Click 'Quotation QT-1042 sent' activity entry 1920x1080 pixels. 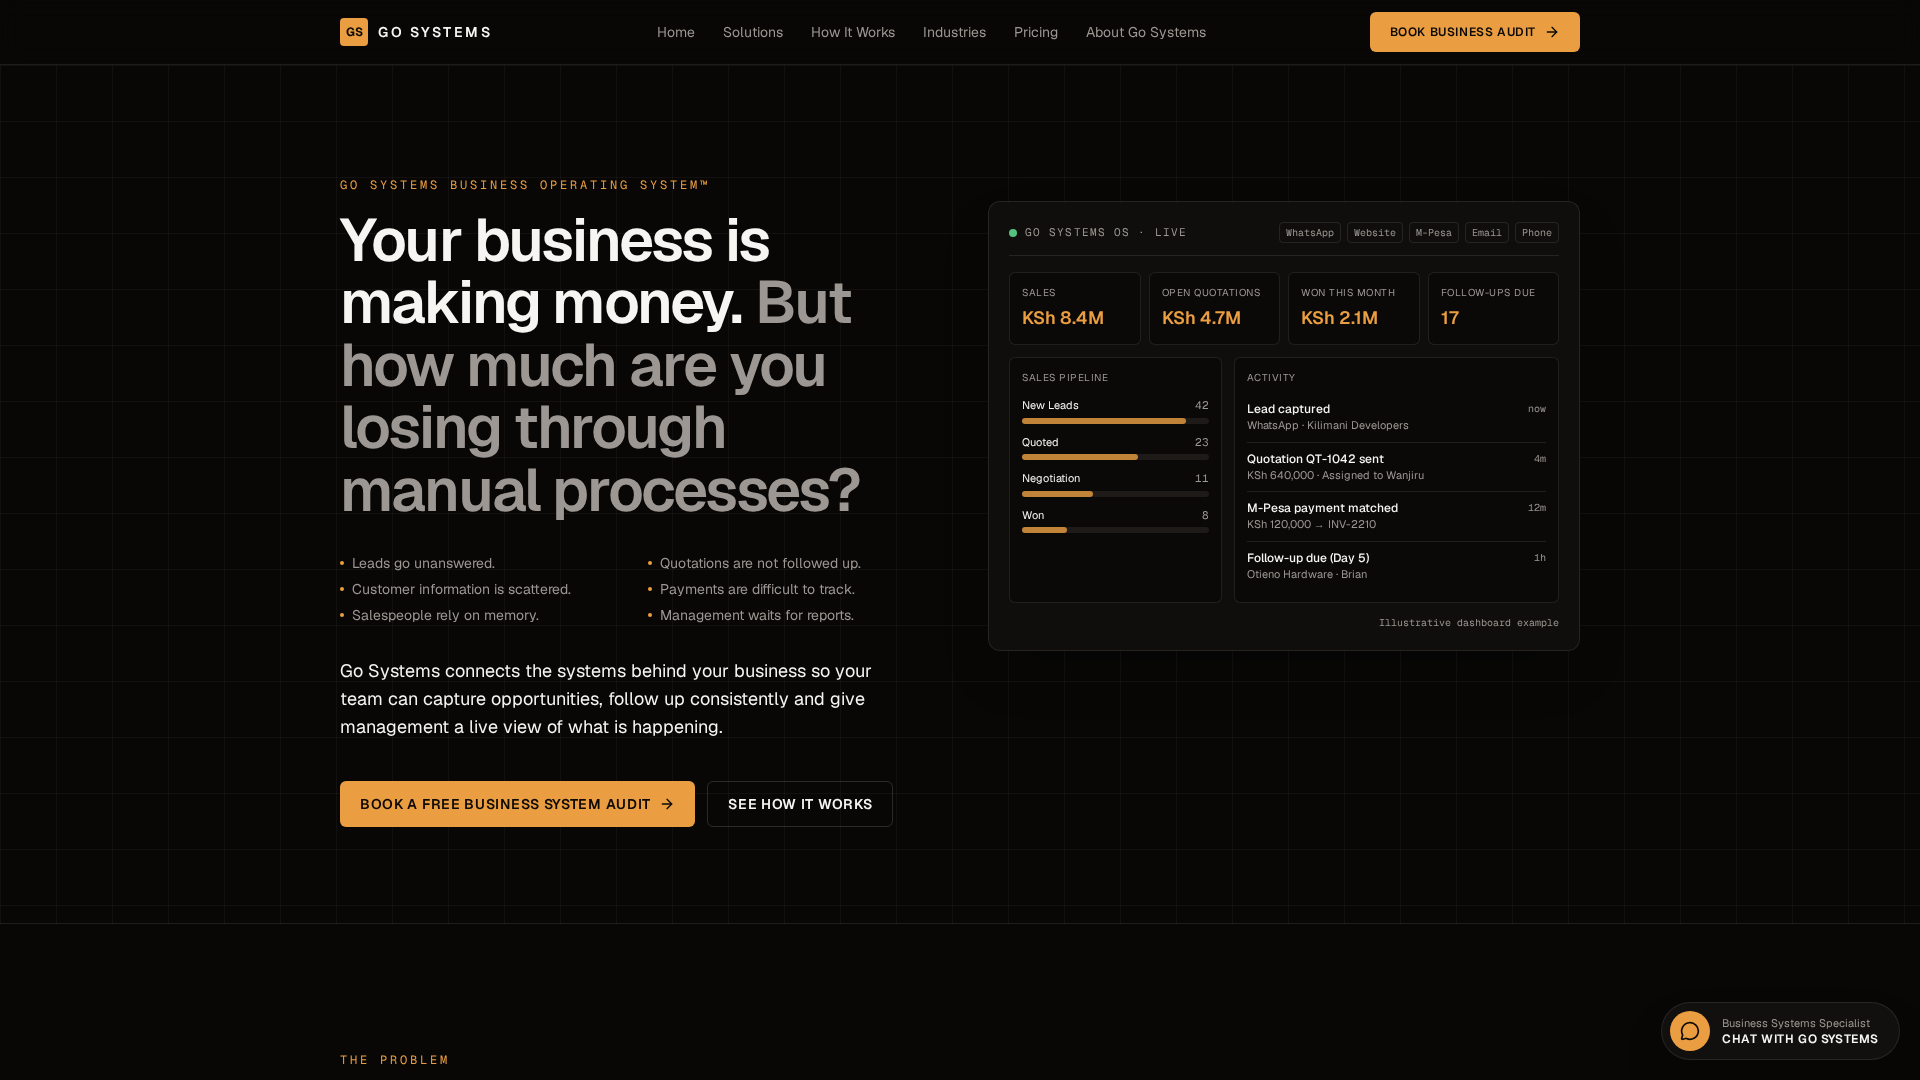pyautogui.click(x=1396, y=467)
